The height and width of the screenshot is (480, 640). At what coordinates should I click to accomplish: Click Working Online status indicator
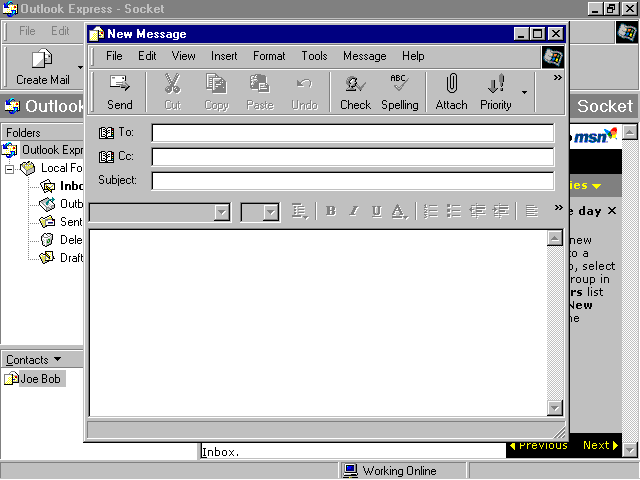pyautogui.click(x=391, y=471)
